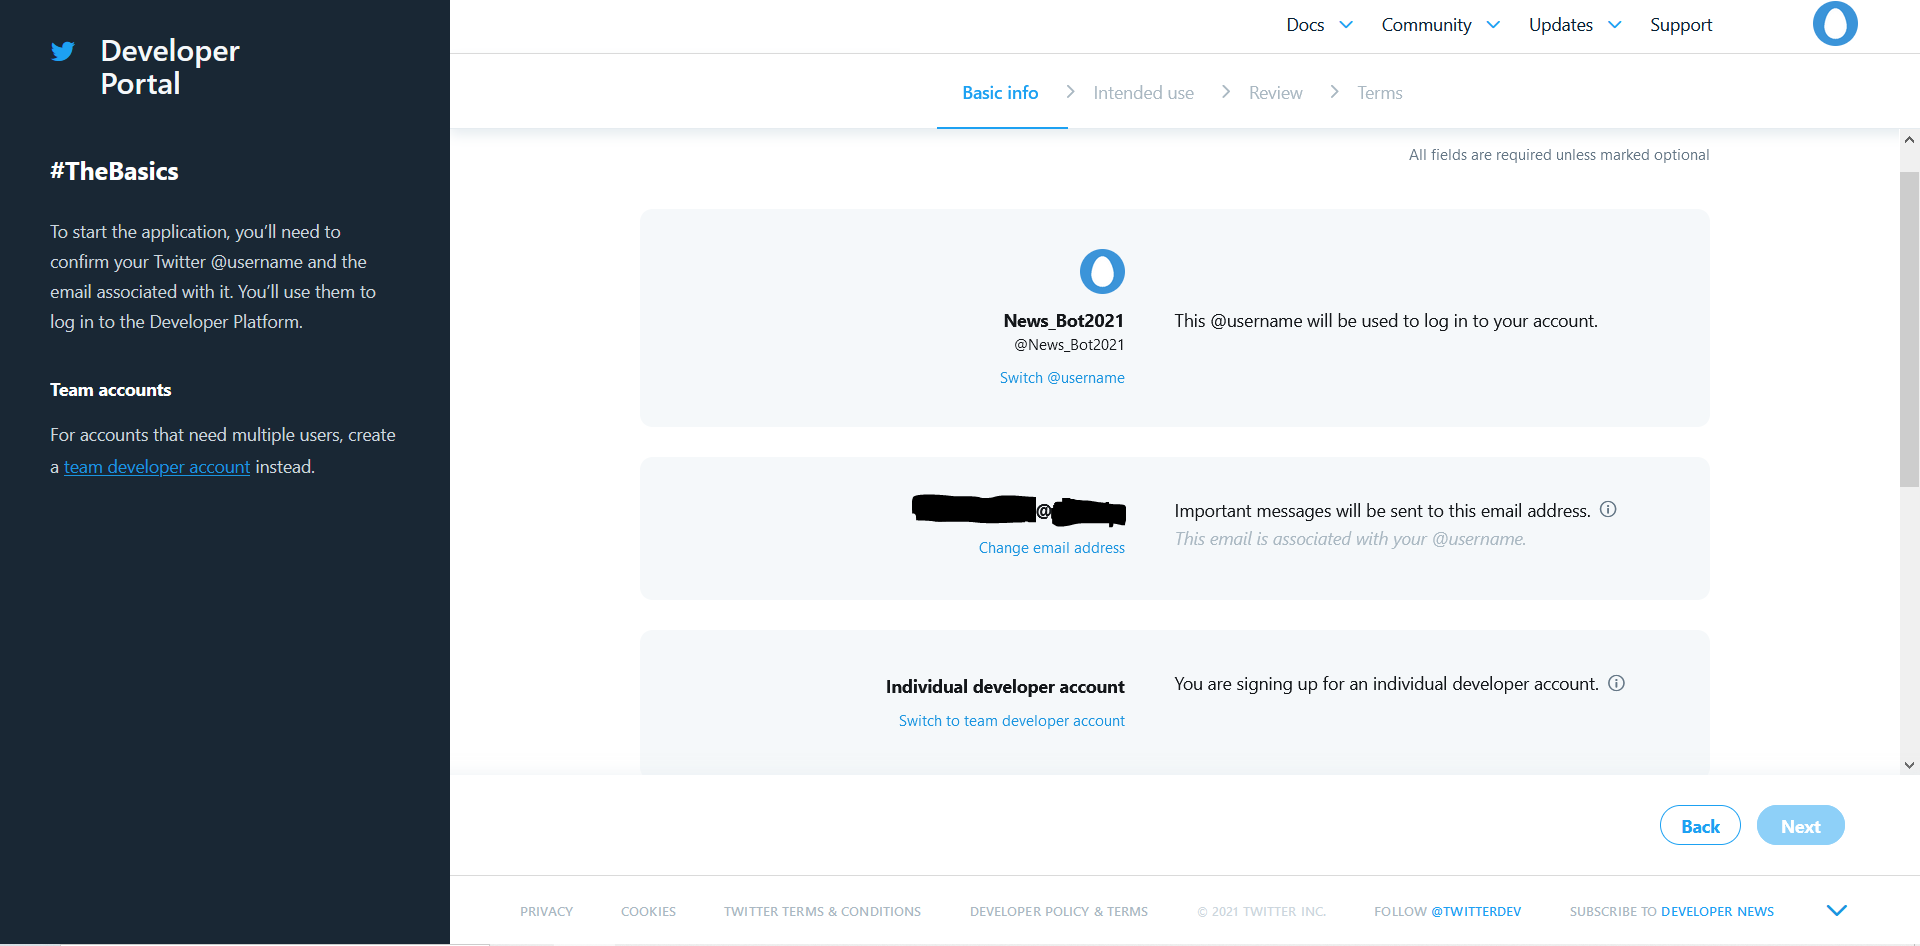Click the Back button
The height and width of the screenshot is (946, 1920).
(1700, 825)
